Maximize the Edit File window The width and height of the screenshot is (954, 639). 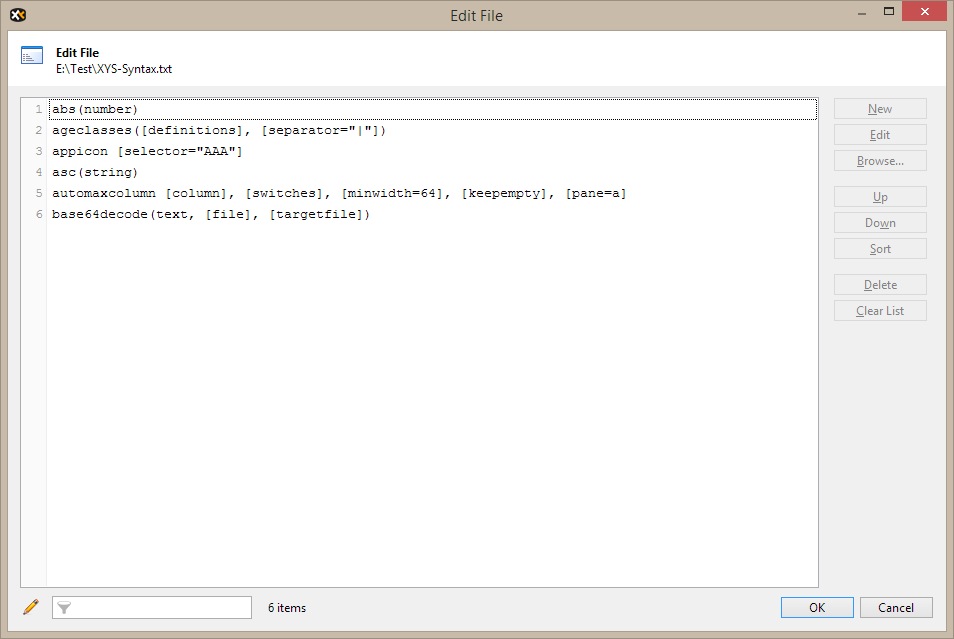[x=884, y=14]
